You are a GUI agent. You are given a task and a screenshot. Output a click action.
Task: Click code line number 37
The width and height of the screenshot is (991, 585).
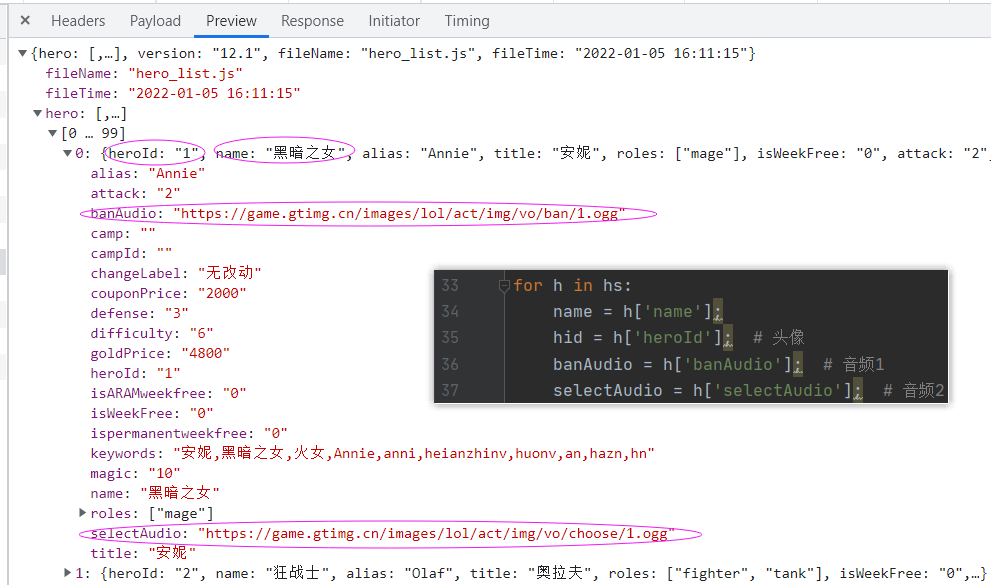coord(450,390)
